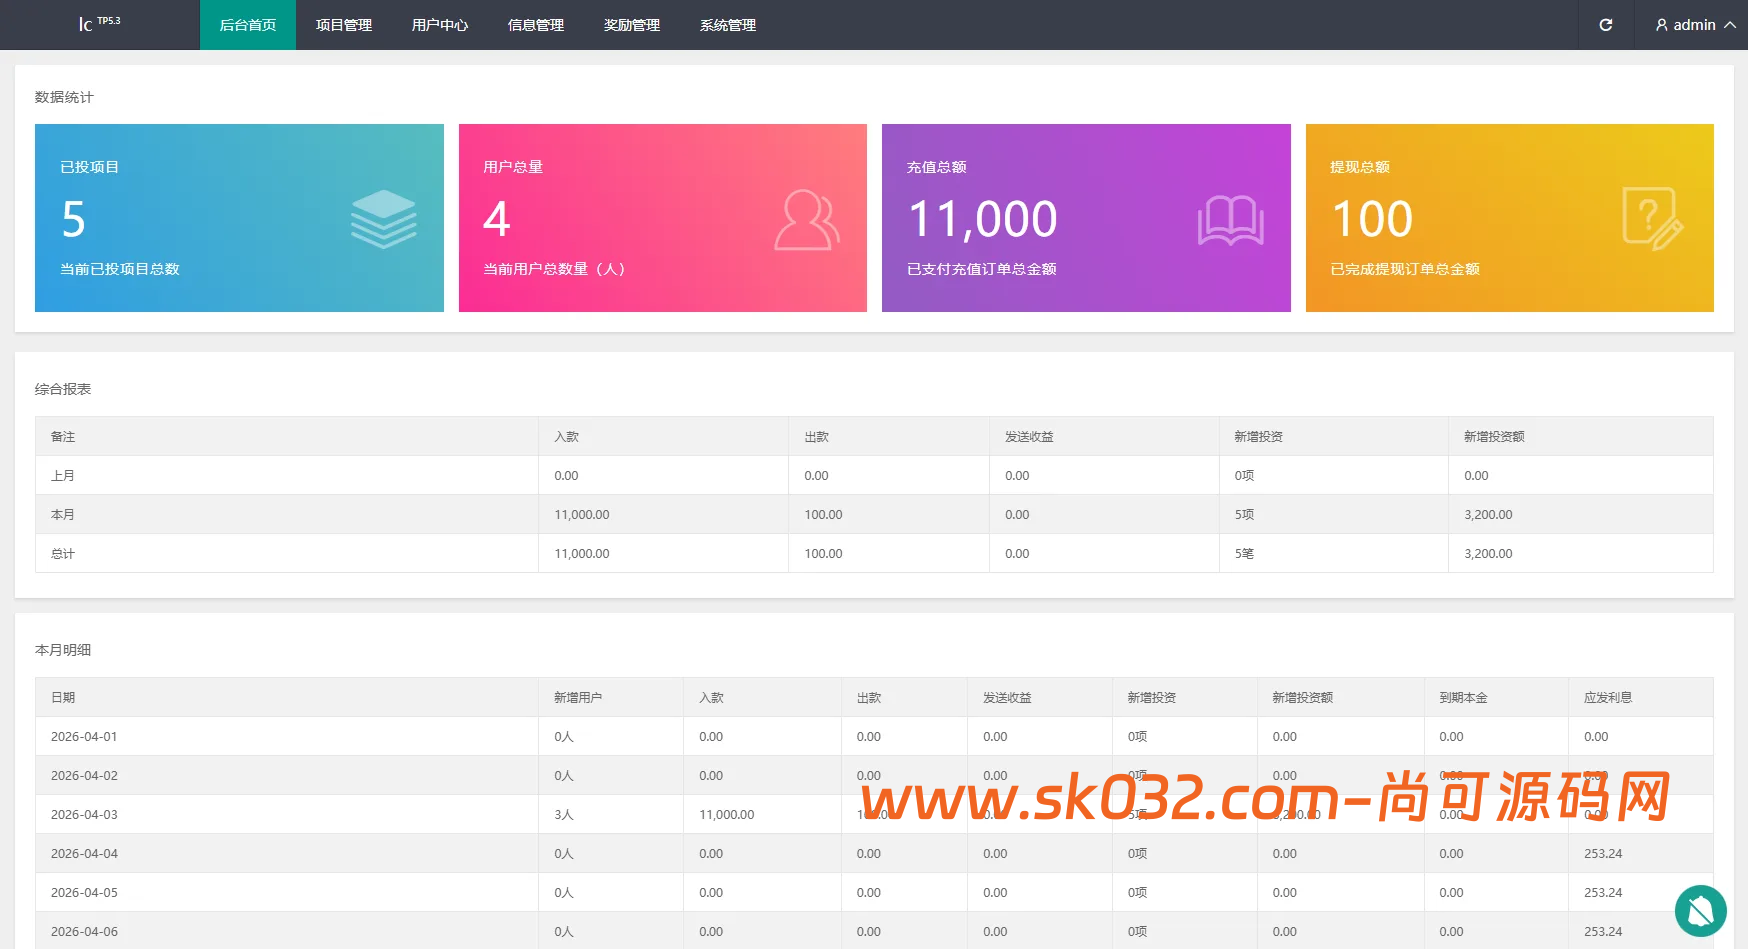Click the 本月明细 section heading
This screenshot has width=1748, height=949.
point(63,650)
